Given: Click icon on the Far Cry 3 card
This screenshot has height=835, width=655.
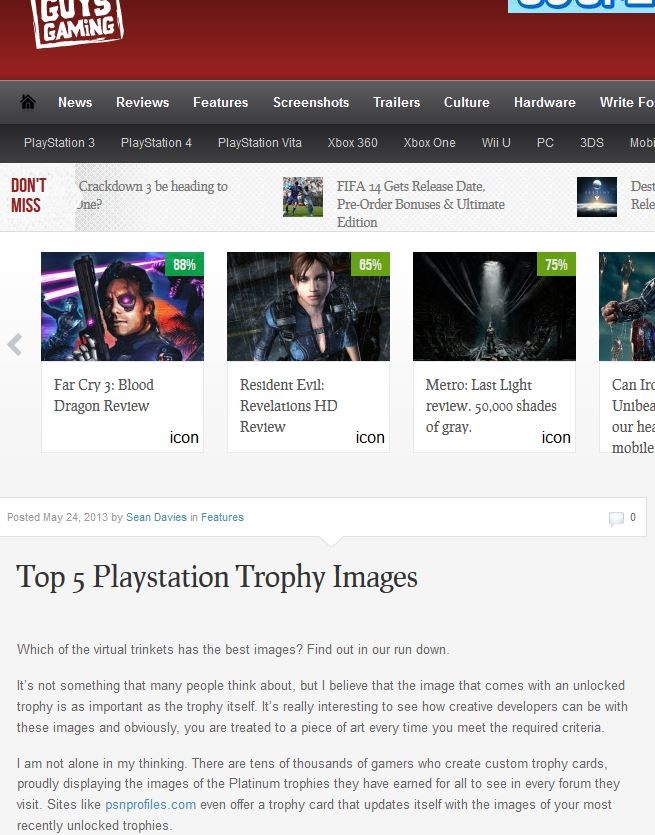Looking at the screenshot, I should (184, 437).
